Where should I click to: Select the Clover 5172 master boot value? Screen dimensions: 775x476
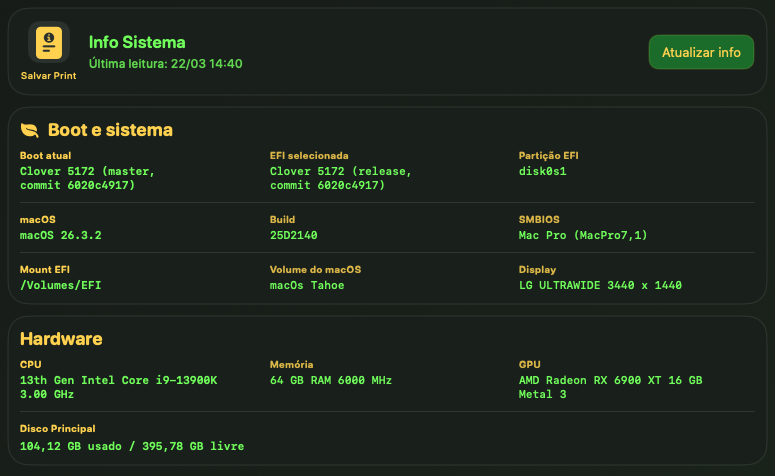[87, 178]
